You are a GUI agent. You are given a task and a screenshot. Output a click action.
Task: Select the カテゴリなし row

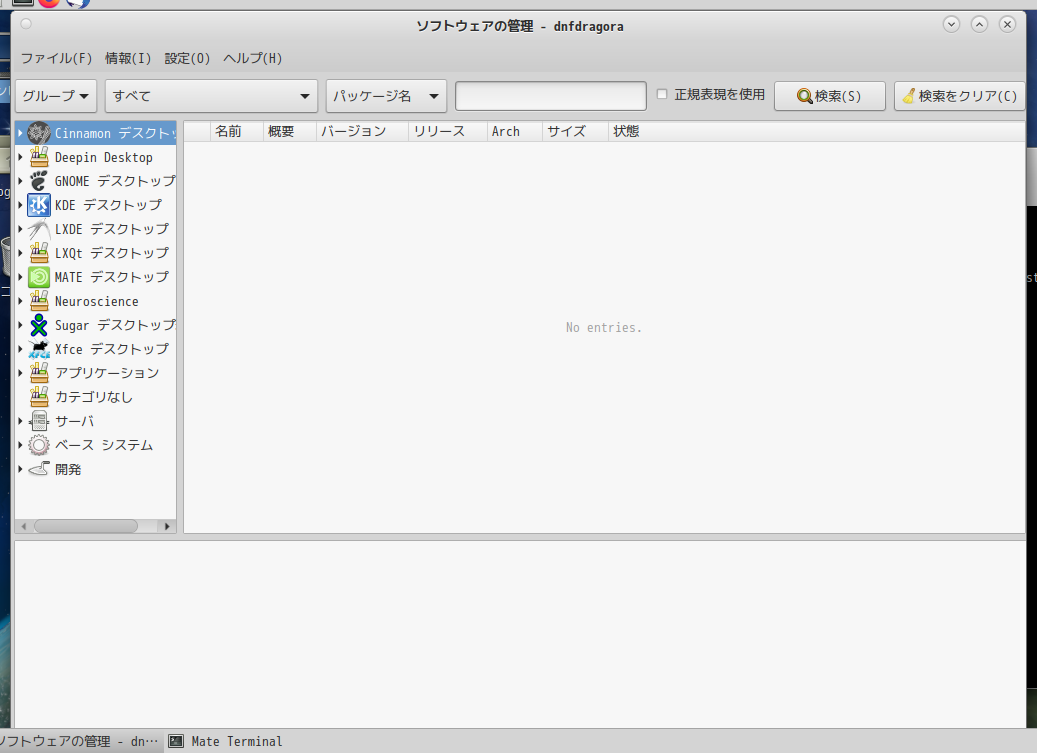(96, 397)
